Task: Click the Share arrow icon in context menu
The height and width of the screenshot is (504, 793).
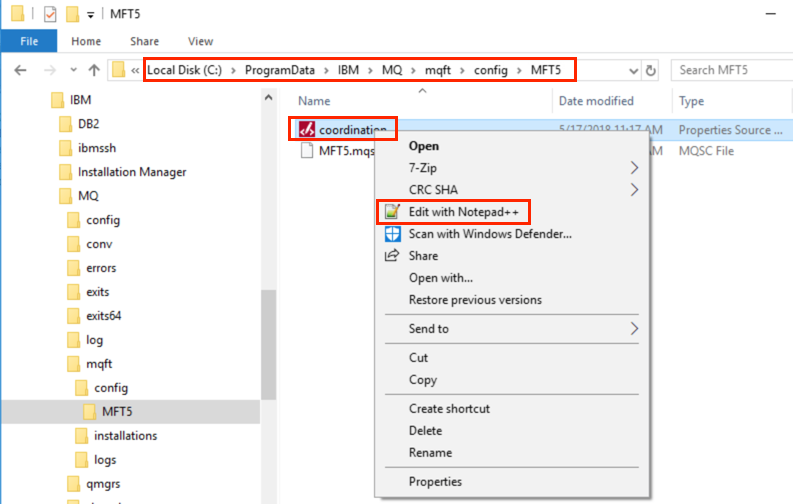Action: [x=392, y=255]
